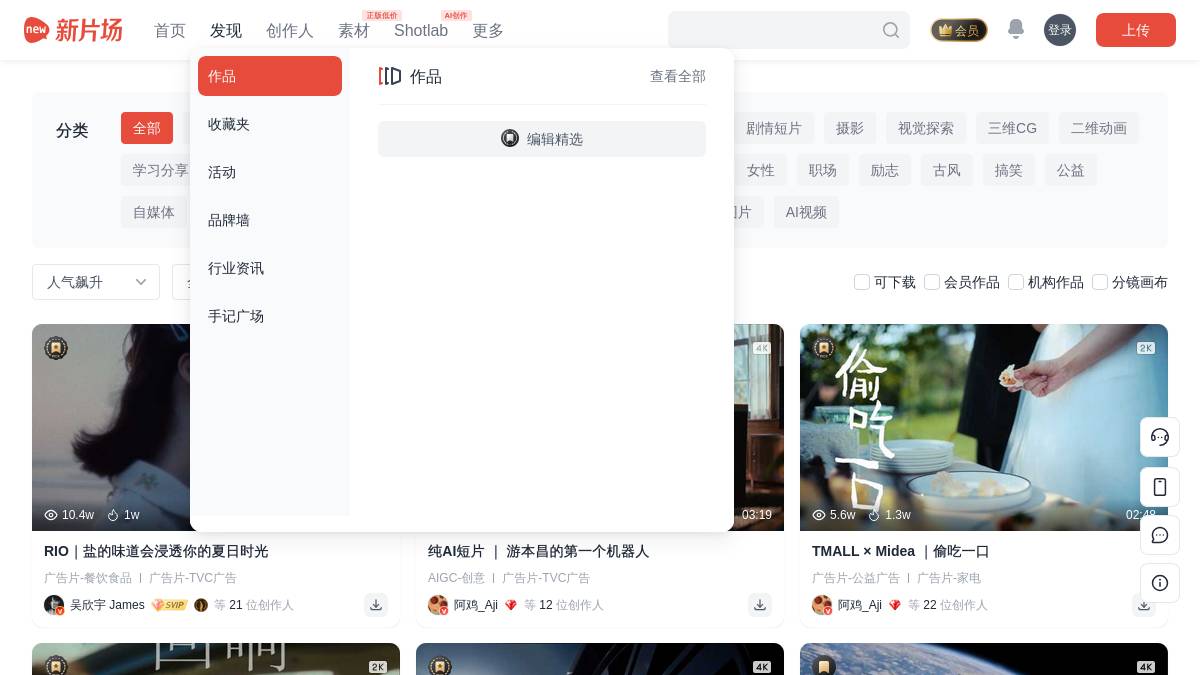
Task: Open the 发现 nav item
Action: pyautogui.click(x=226, y=31)
